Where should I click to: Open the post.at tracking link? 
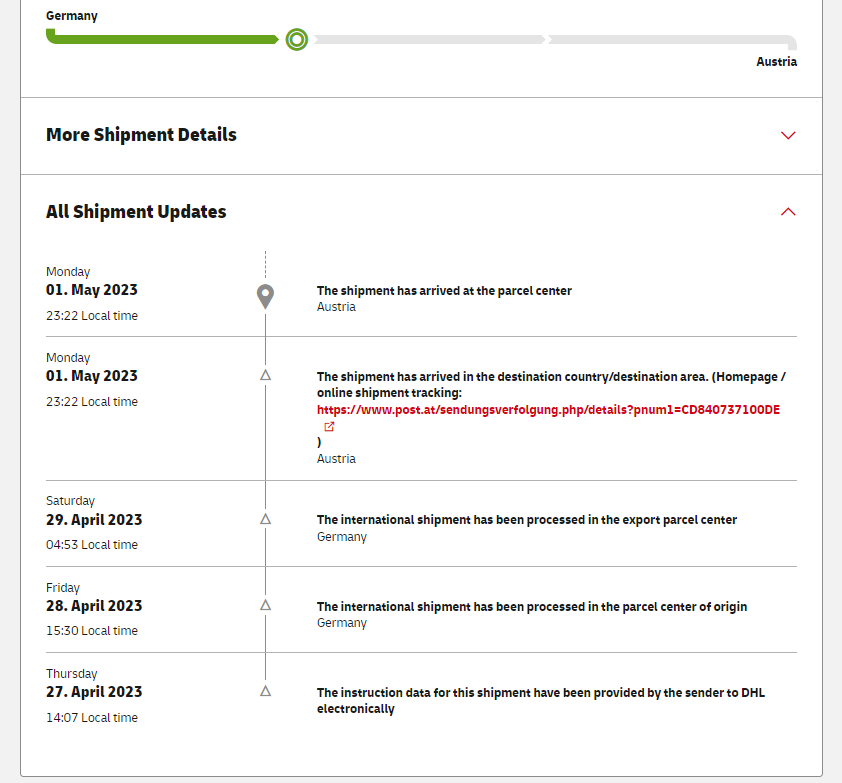pyautogui.click(x=548, y=410)
